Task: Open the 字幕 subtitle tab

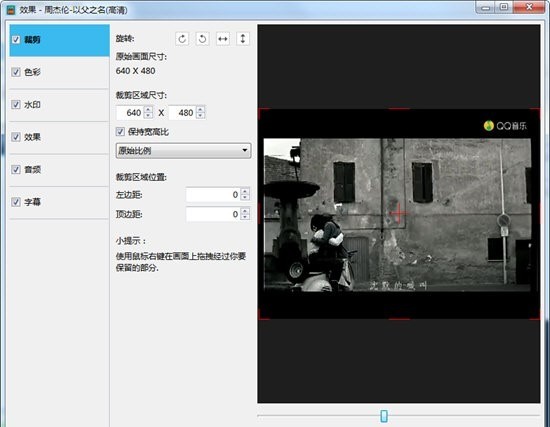Action: [x=60, y=202]
